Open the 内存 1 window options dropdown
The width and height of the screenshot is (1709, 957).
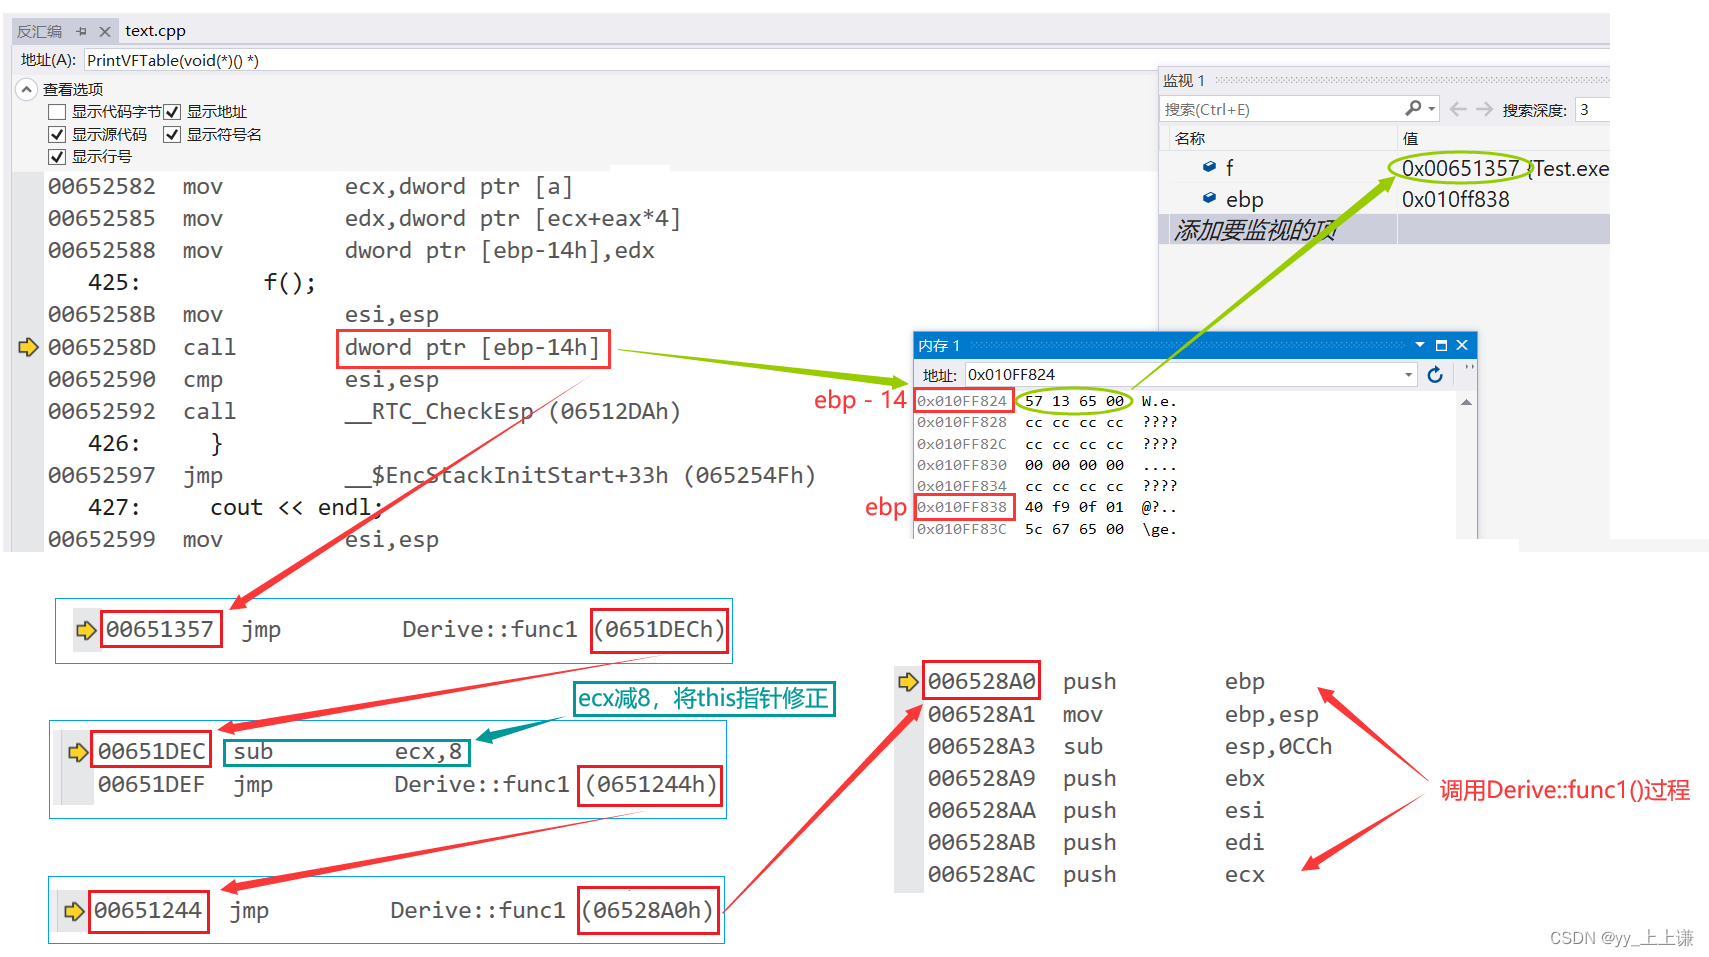pyautogui.click(x=1419, y=345)
